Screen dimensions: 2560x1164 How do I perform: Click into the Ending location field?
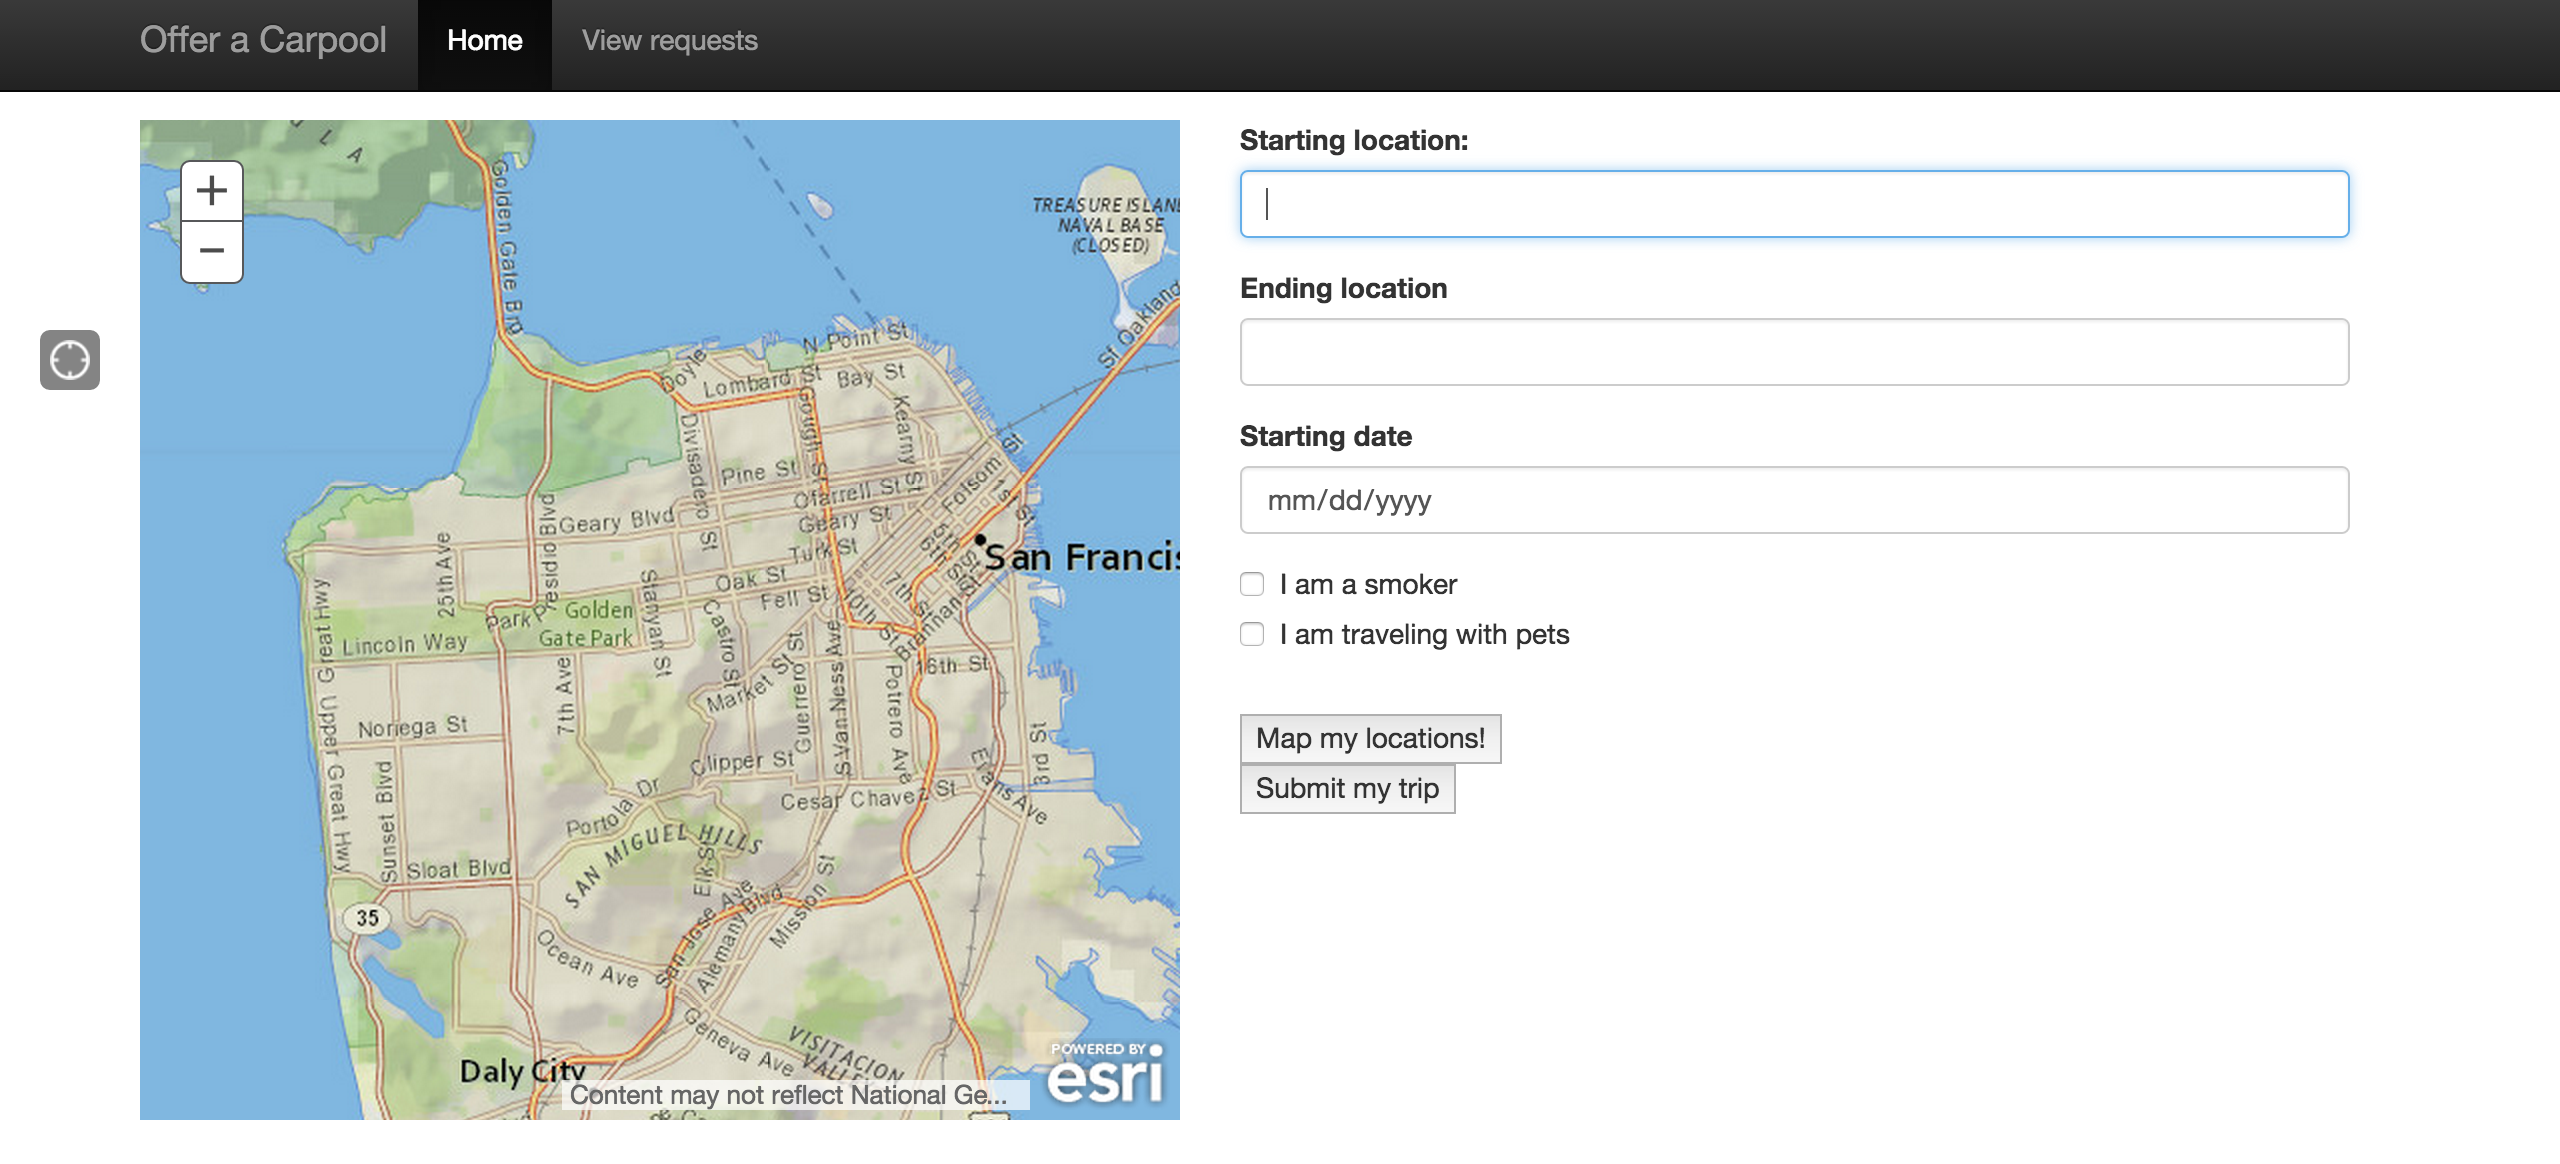tap(1794, 352)
